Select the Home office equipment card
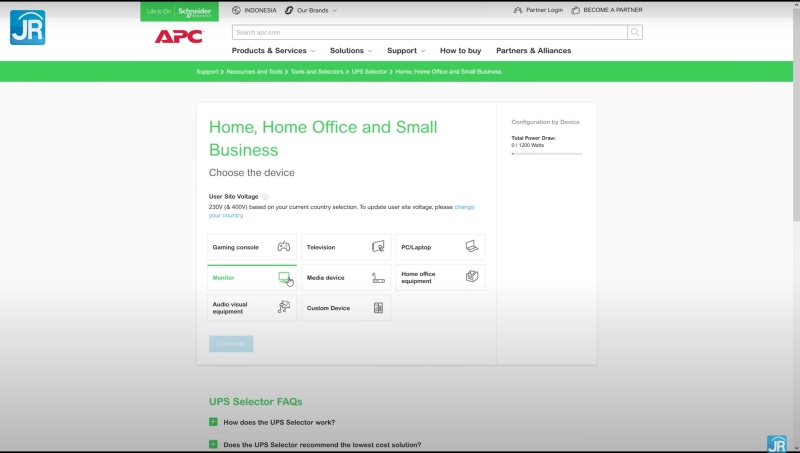This screenshot has width=800, height=453. pyautogui.click(x=440, y=278)
